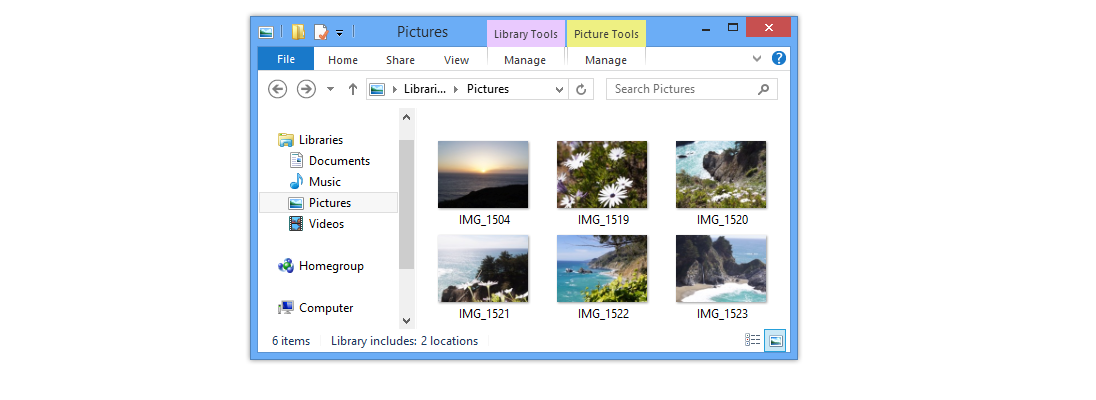Click the Forward navigation arrow
Viewport: 1096px width, 400px height.
(306, 89)
